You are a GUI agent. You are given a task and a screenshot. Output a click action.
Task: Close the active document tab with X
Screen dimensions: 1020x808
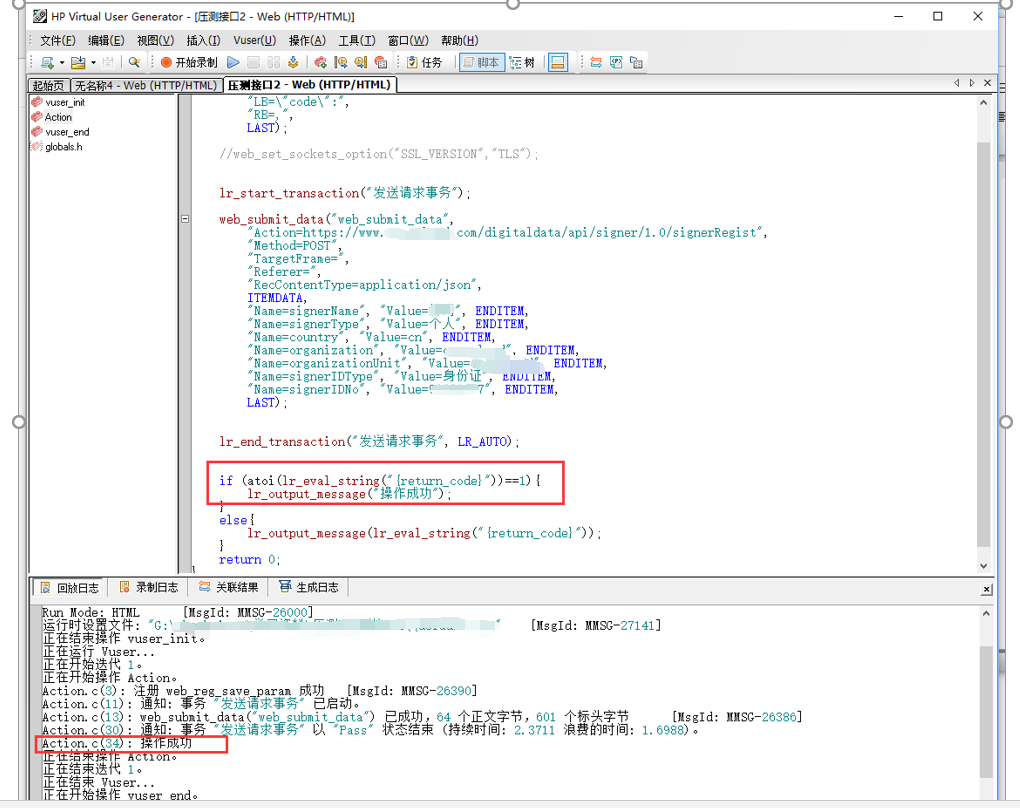[987, 83]
